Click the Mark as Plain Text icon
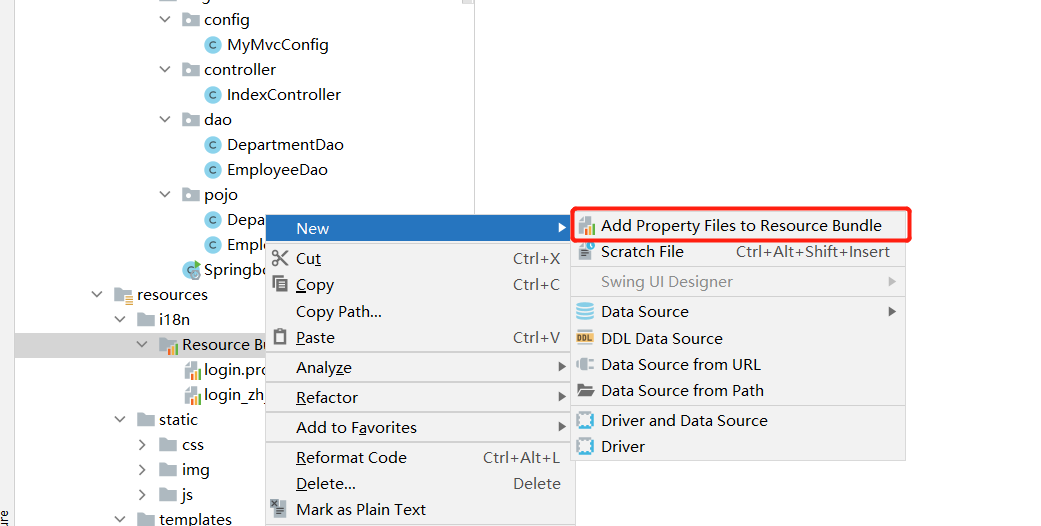This screenshot has width=1041, height=526. point(280,510)
